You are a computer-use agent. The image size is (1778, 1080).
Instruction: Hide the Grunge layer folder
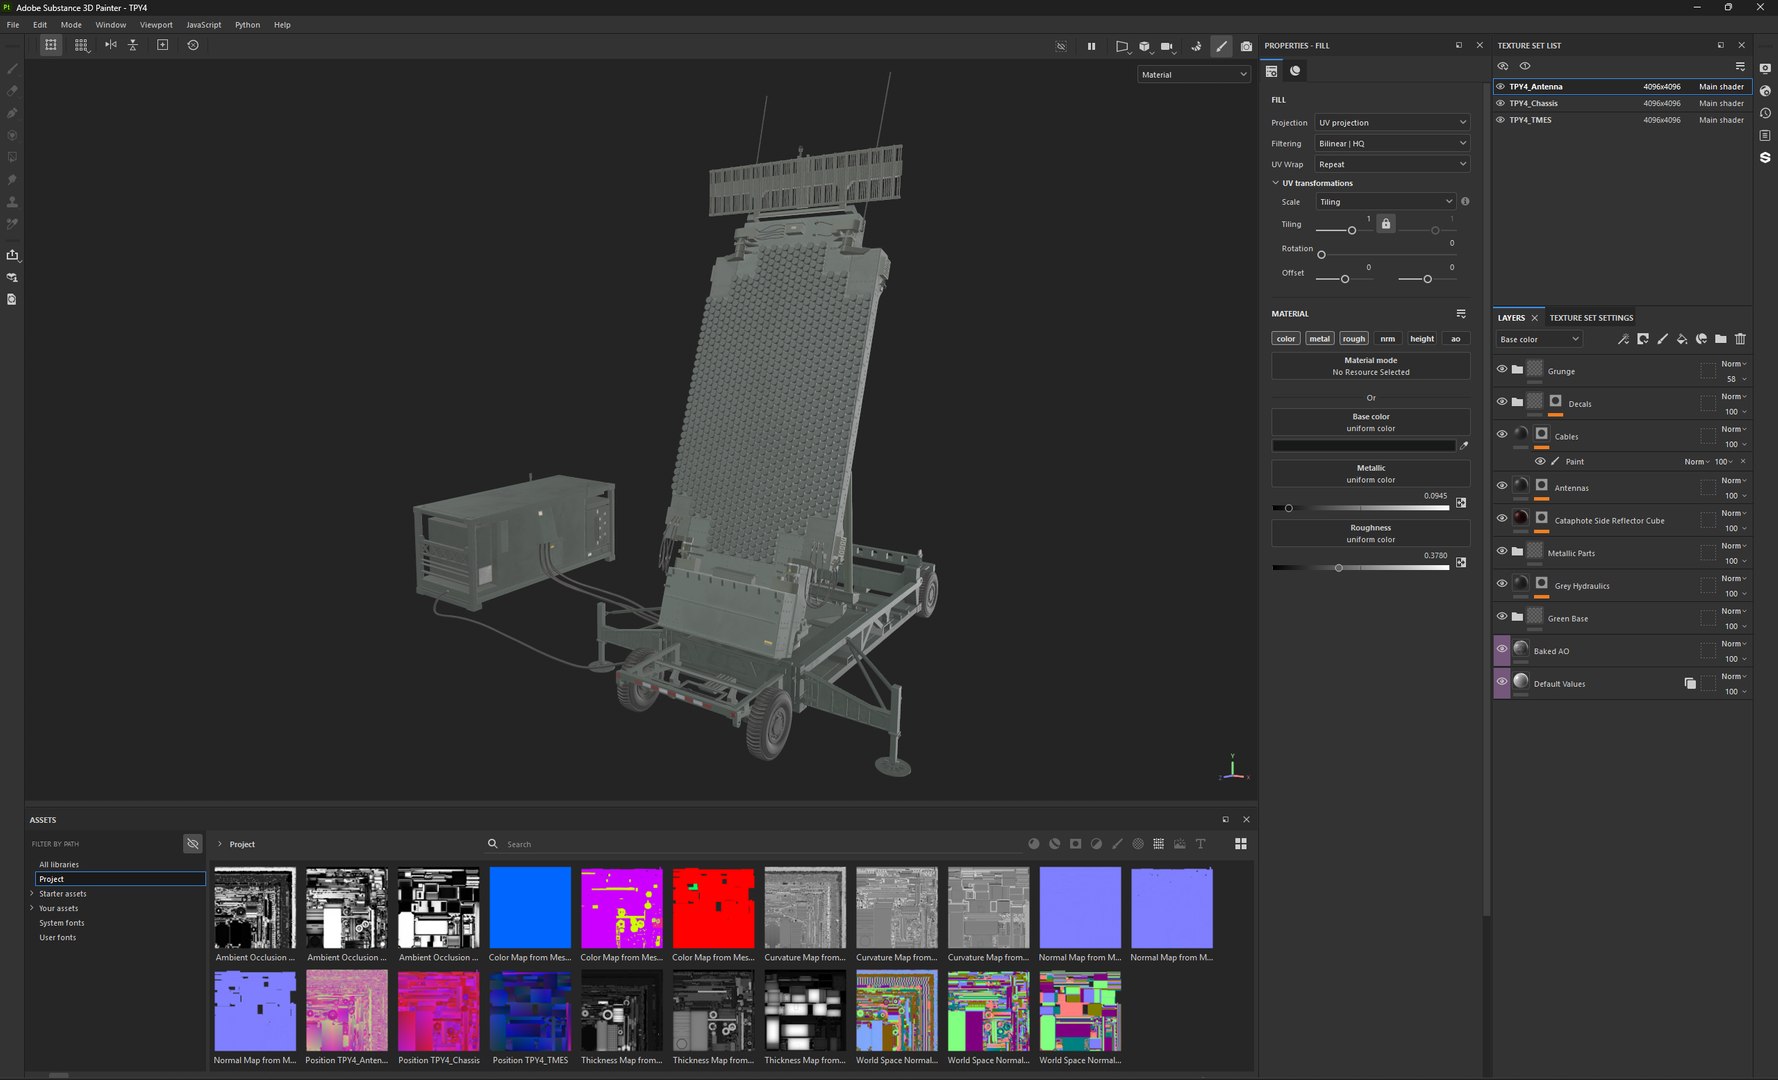(x=1501, y=369)
